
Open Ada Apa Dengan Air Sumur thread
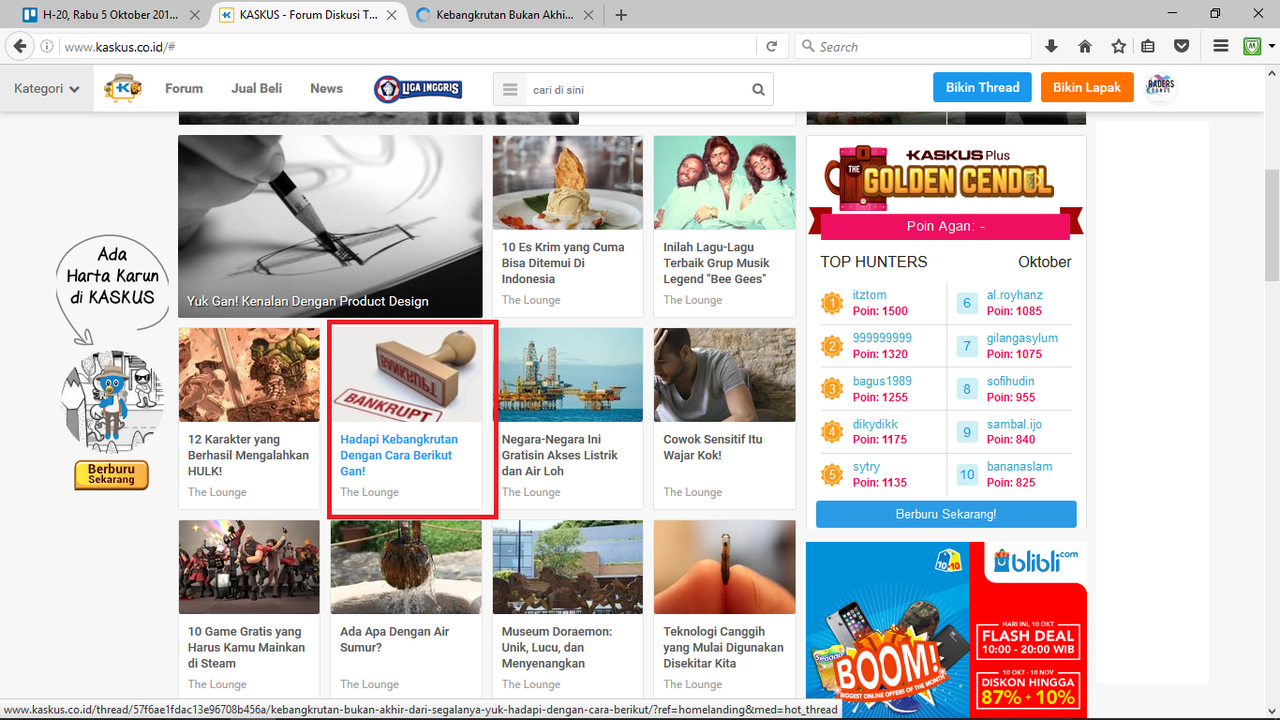pos(394,639)
